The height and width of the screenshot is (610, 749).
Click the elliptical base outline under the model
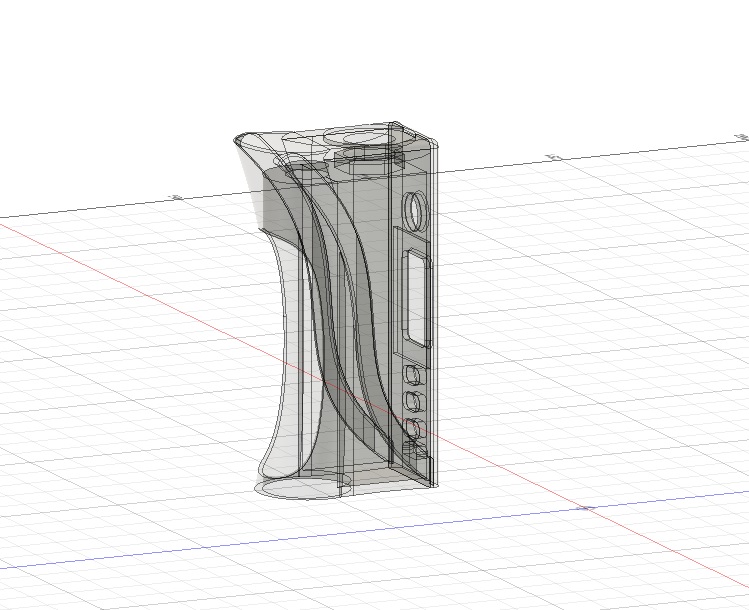[x=303, y=488]
